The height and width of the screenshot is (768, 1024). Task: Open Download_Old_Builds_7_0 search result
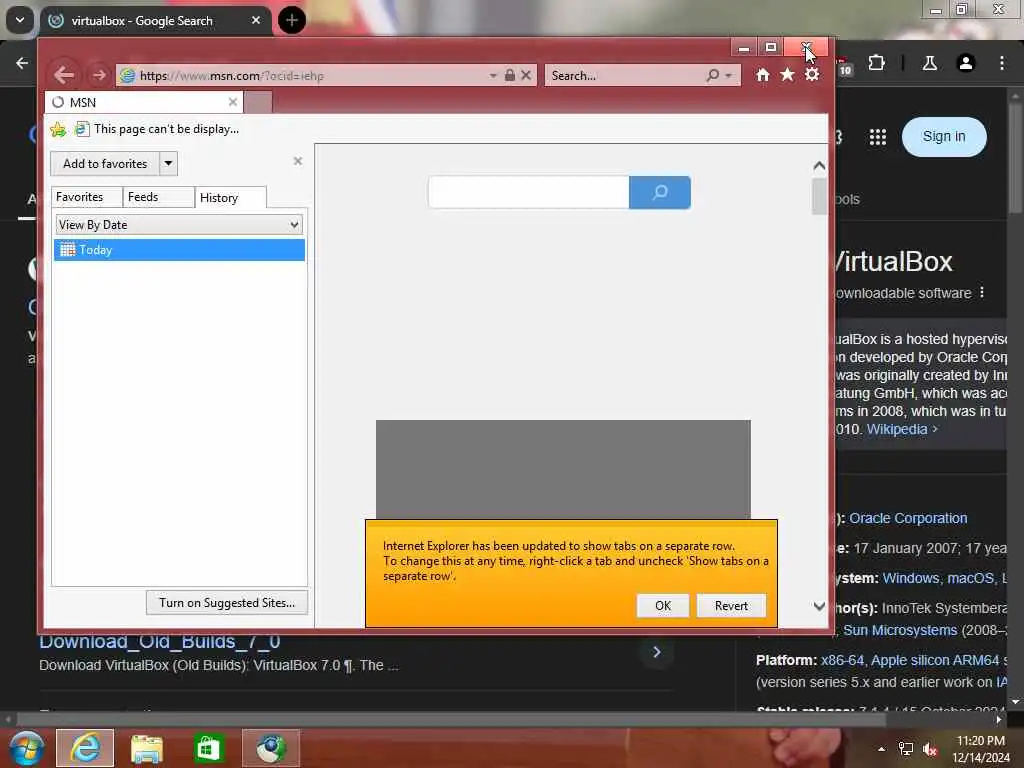click(x=159, y=641)
